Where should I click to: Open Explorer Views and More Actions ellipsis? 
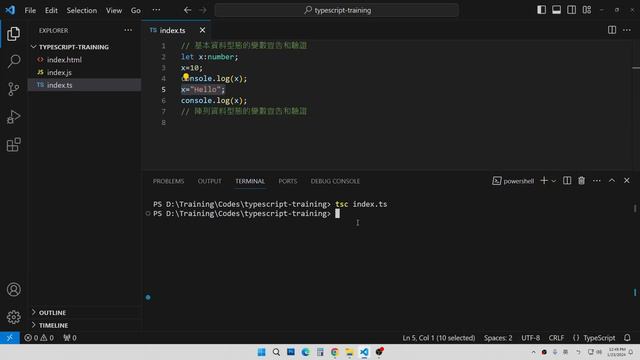pyautogui.click(x=128, y=30)
